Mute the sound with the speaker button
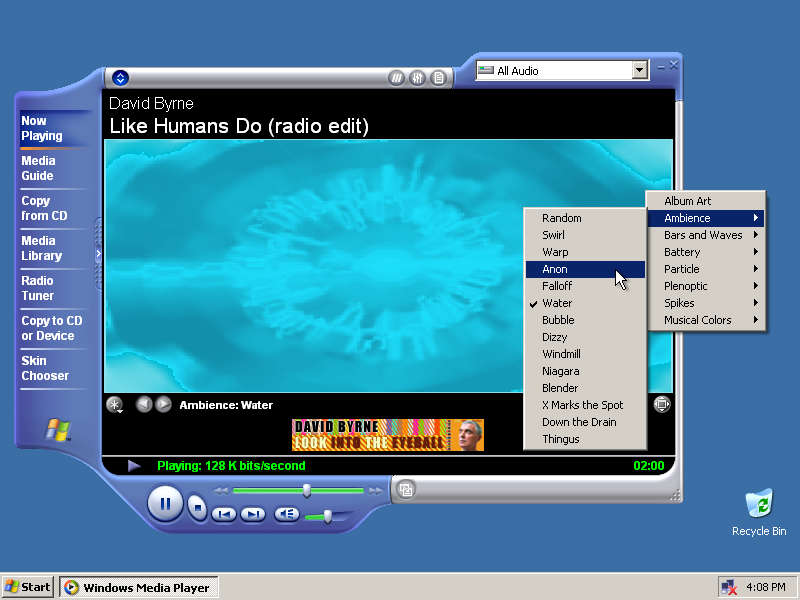The height and width of the screenshot is (600, 800). click(287, 514)
